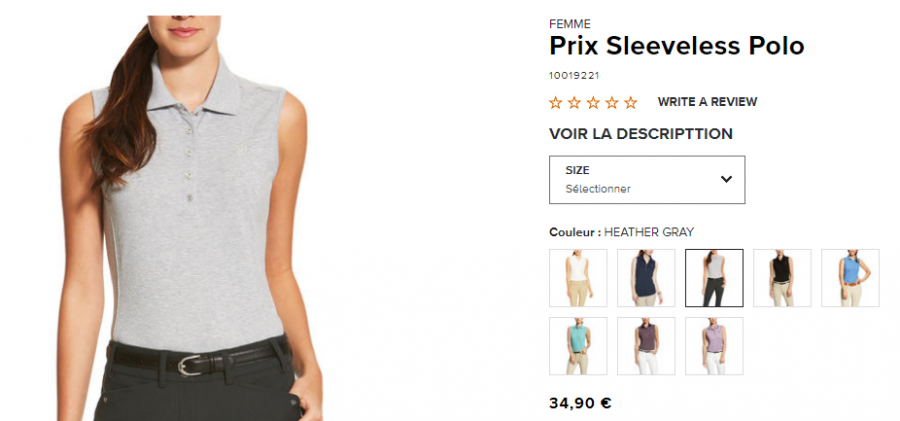Select the blue polo color swatch

850,278
